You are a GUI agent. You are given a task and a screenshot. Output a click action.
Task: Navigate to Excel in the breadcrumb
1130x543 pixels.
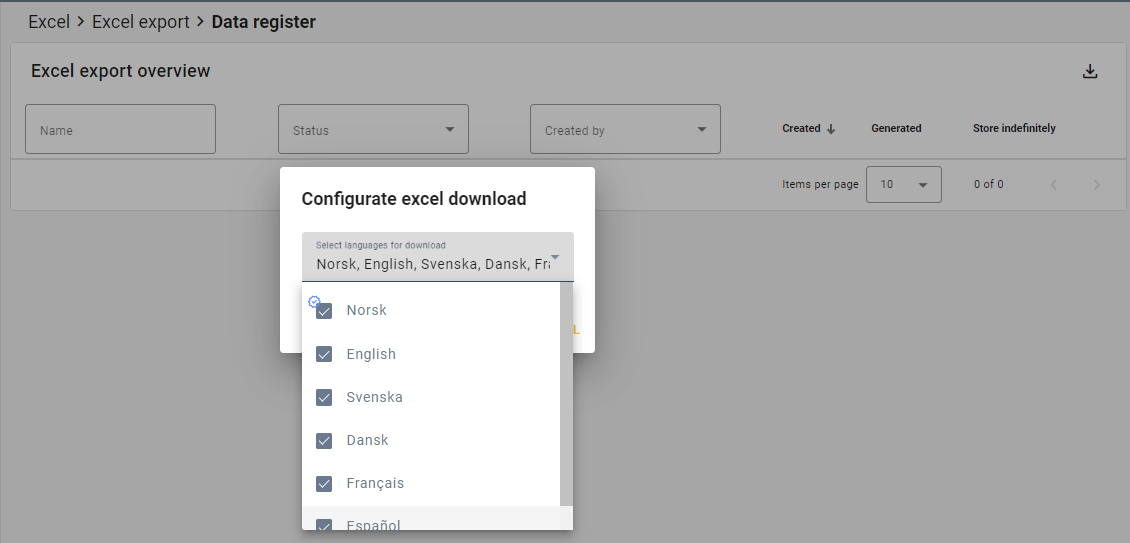coord(49,22)
